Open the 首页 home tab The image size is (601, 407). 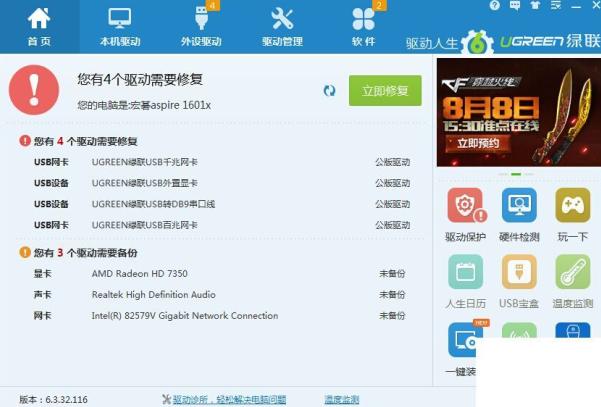click(x=39, y=27)
